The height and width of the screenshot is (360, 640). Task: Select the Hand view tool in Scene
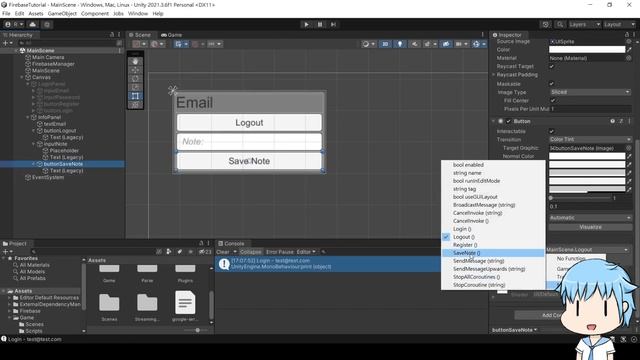135,61
